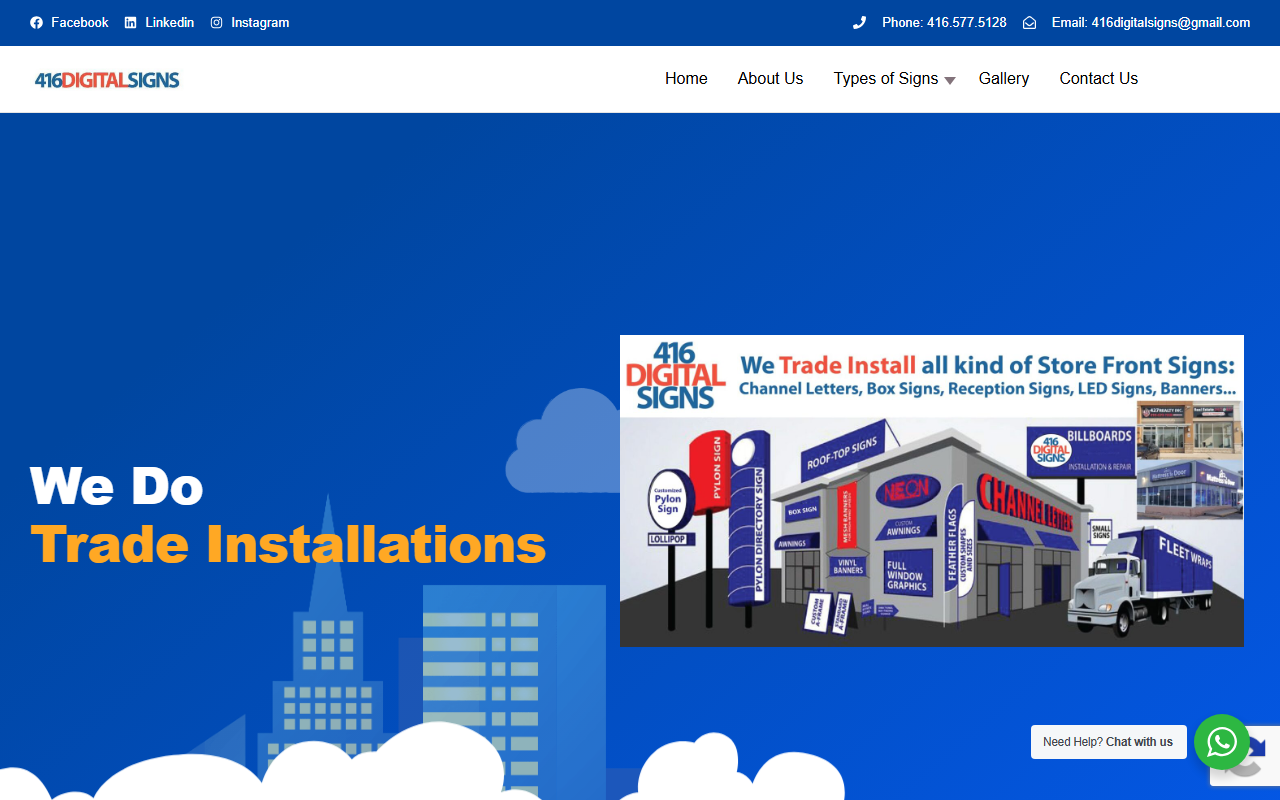This screenshot has height=800, width=1280.
Task: Email 416digitalsigns@gmail.com
Action: point(1151,23)
